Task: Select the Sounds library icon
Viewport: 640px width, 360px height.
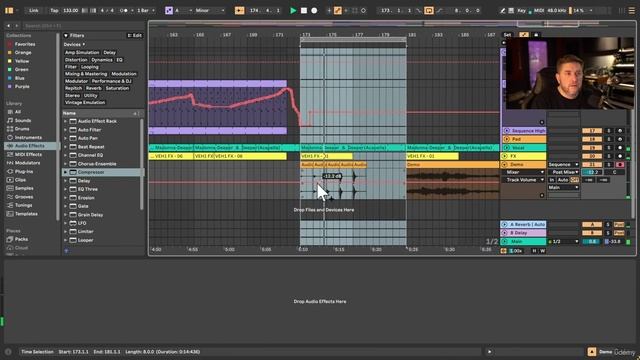Action: pyautogui.click(x=10, y=120)
